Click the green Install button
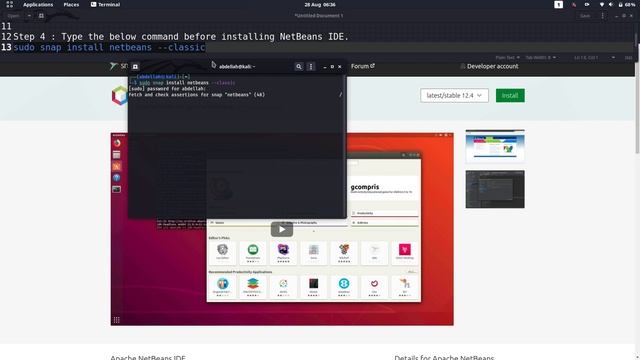640x360 pixels. click(510, 96)
